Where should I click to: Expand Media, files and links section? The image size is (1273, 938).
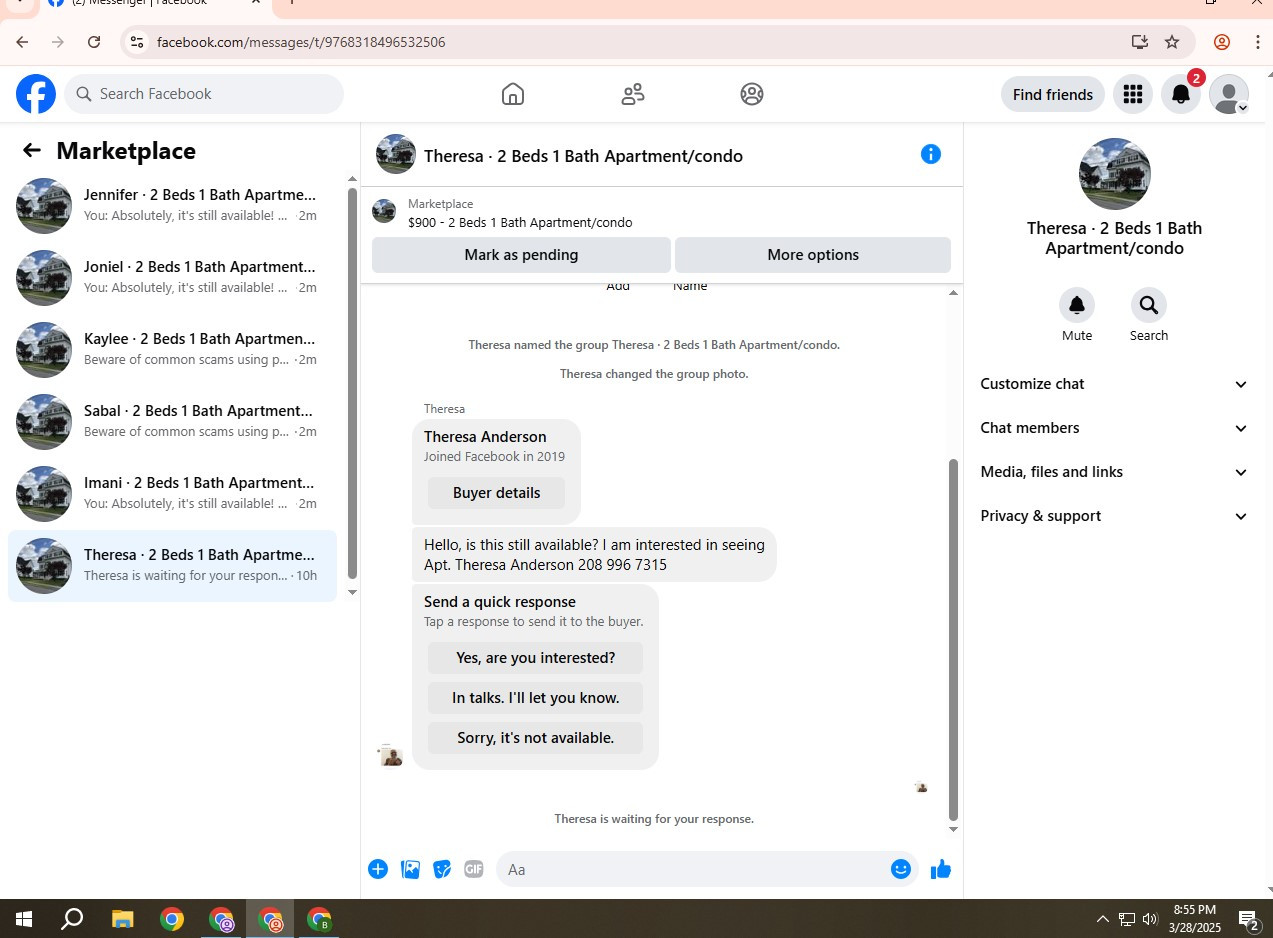1114,472
